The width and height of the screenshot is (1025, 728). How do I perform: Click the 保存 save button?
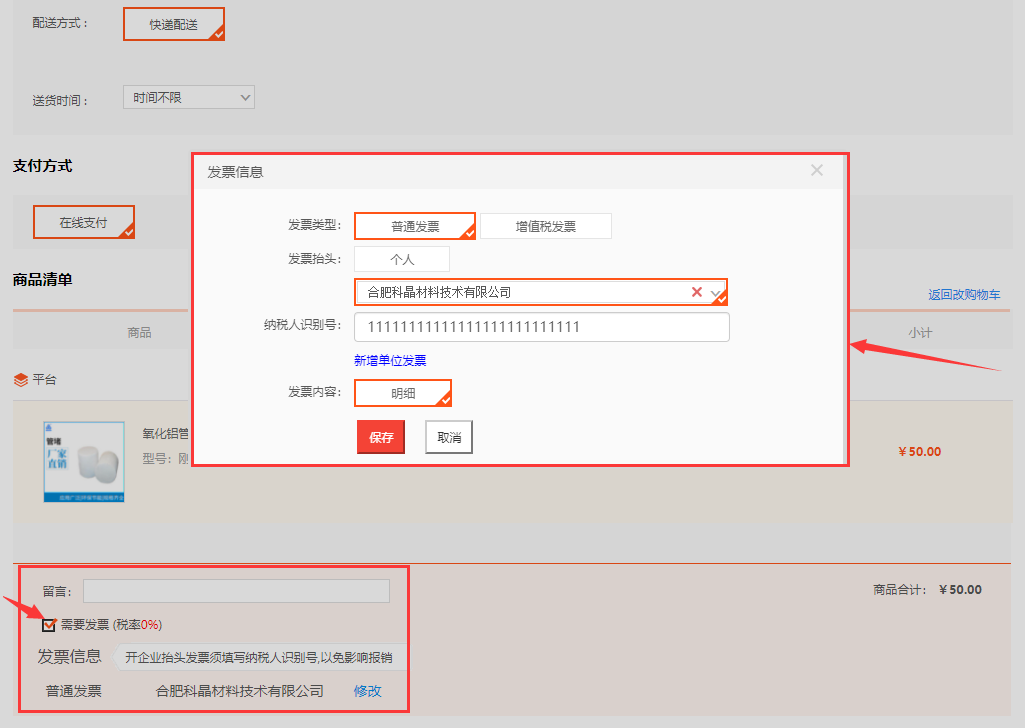click(x=380, y=437)
